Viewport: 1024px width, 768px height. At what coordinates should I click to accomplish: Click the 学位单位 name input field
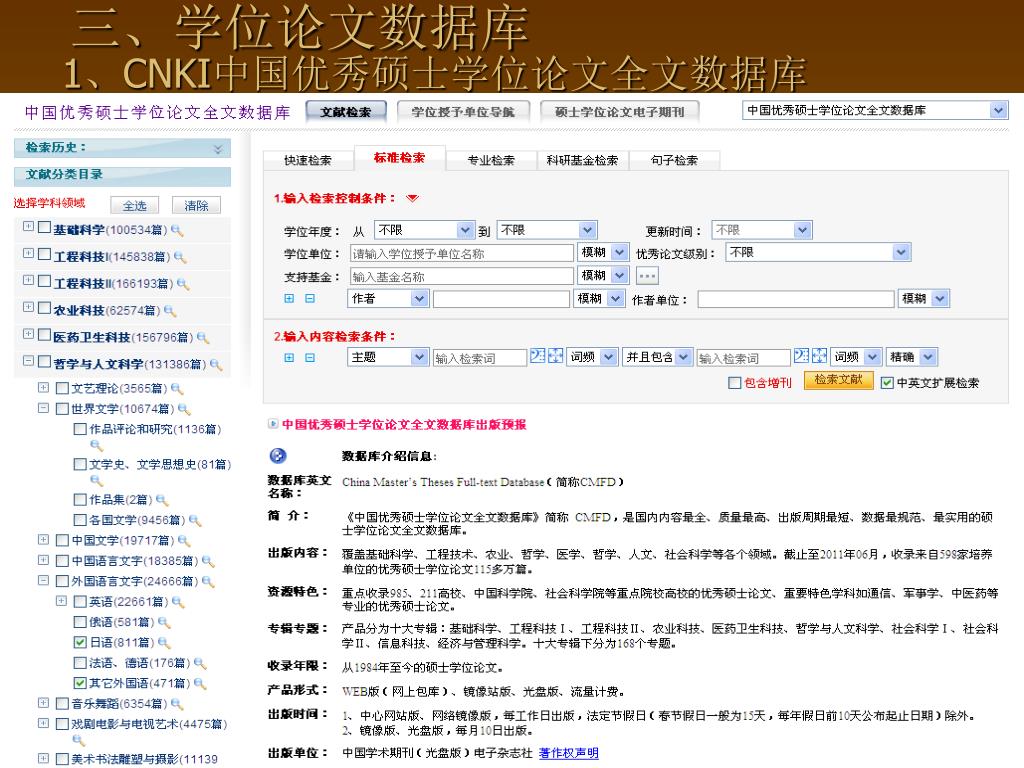462,253
